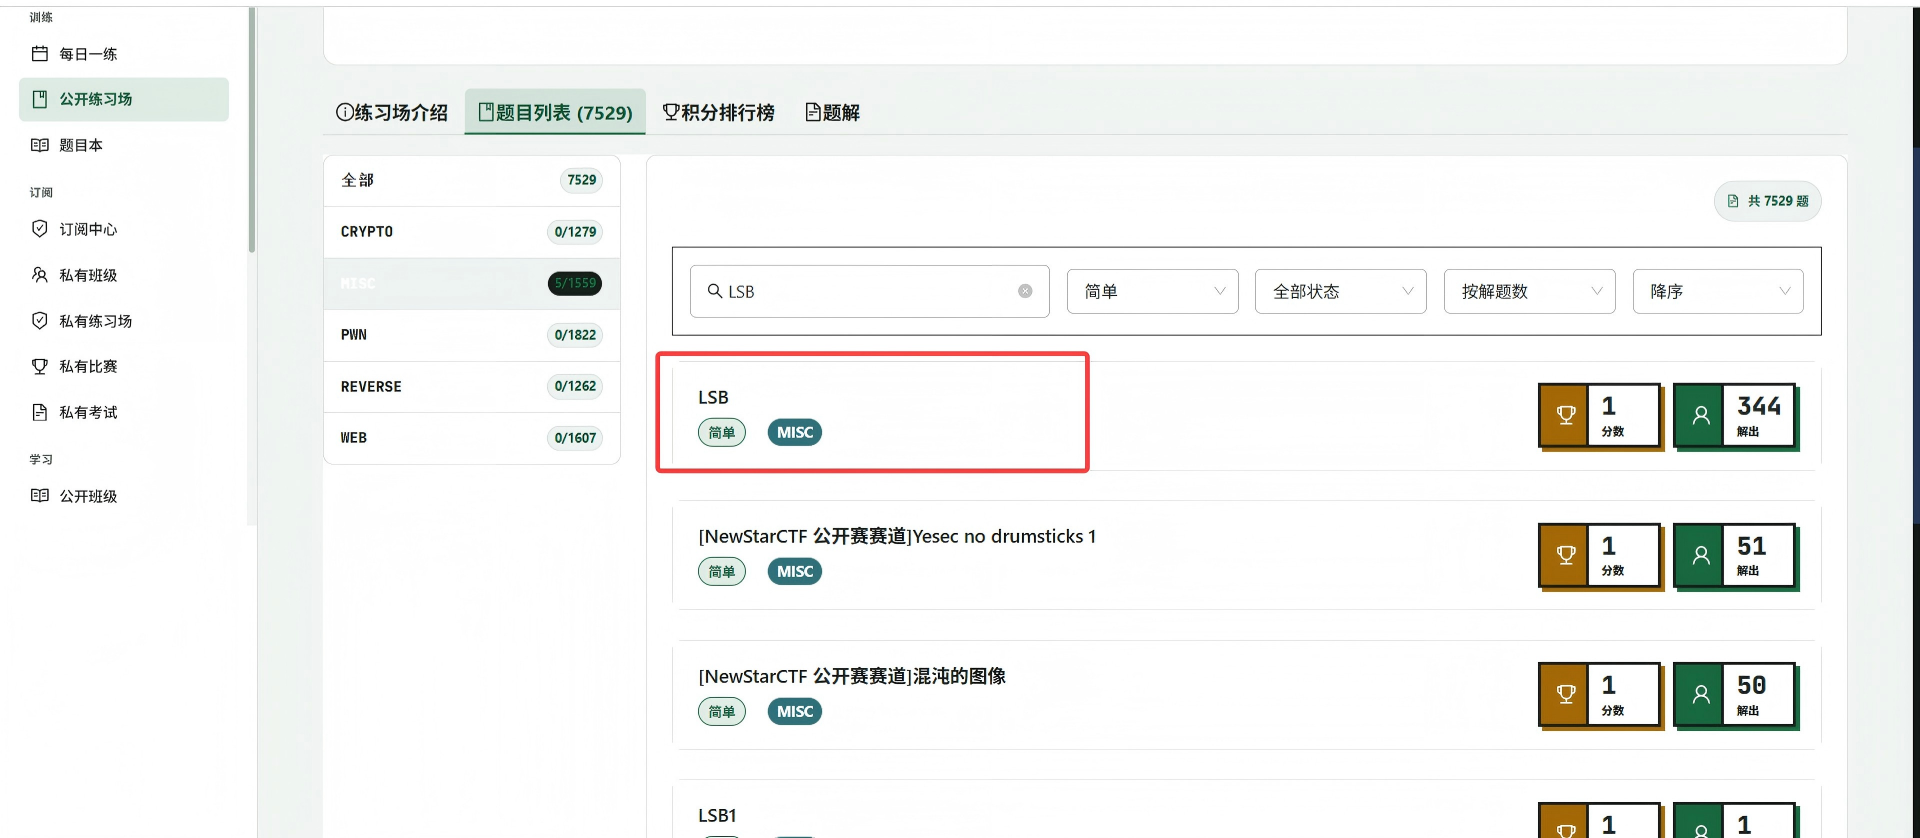The image size is (1920, 838).
Task: Click the 私有比赛 trophy icon
Action: click(40, 366)
